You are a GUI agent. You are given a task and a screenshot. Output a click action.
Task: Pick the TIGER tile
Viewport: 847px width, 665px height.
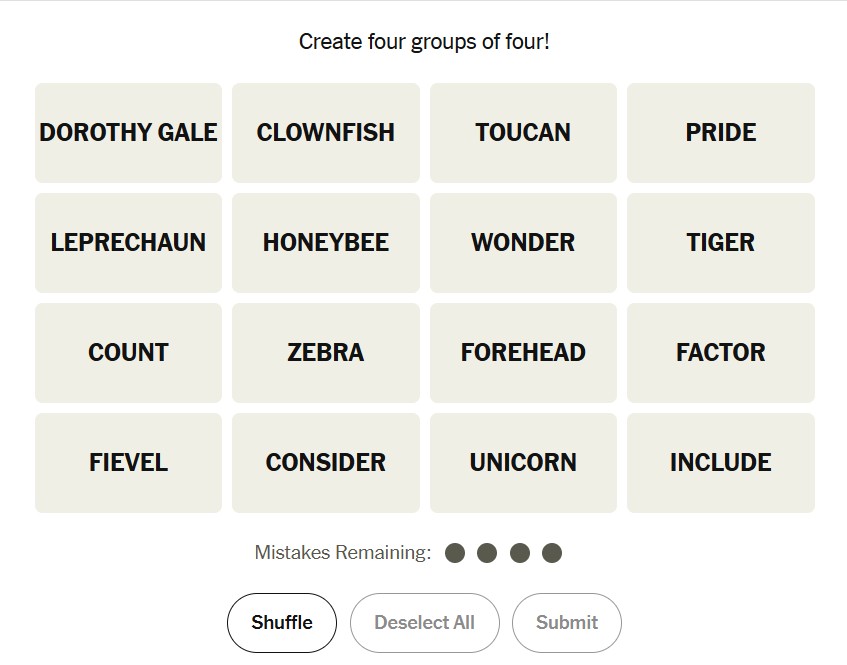point(721,243)
